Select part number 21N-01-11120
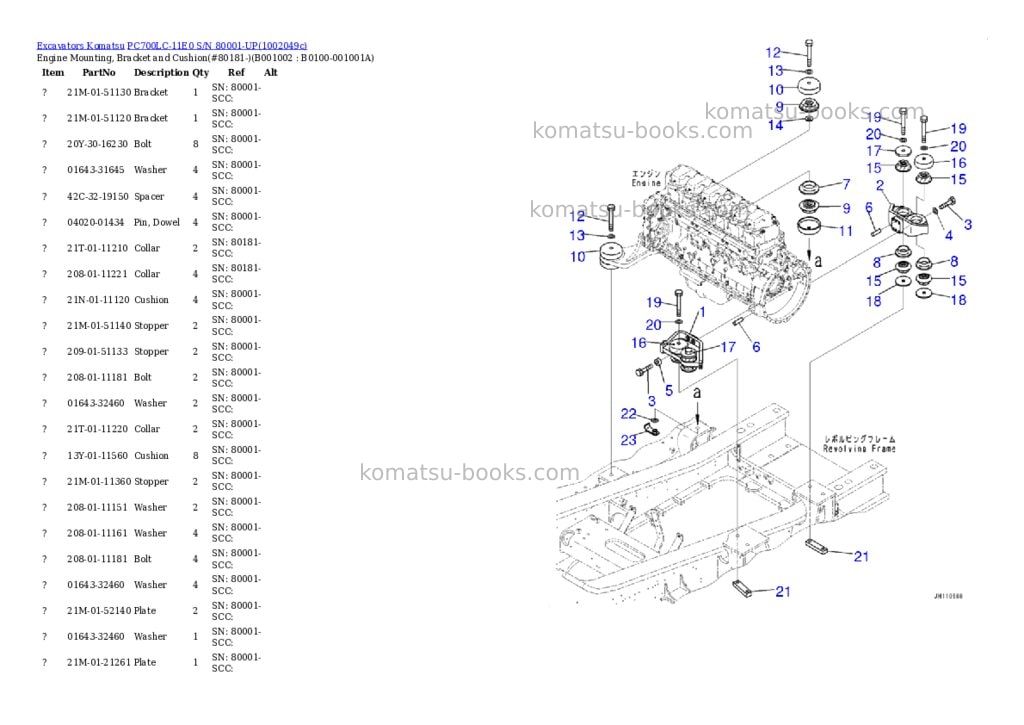The height and width of the screenshot is (725, 1024). click(x=98, y=300)
